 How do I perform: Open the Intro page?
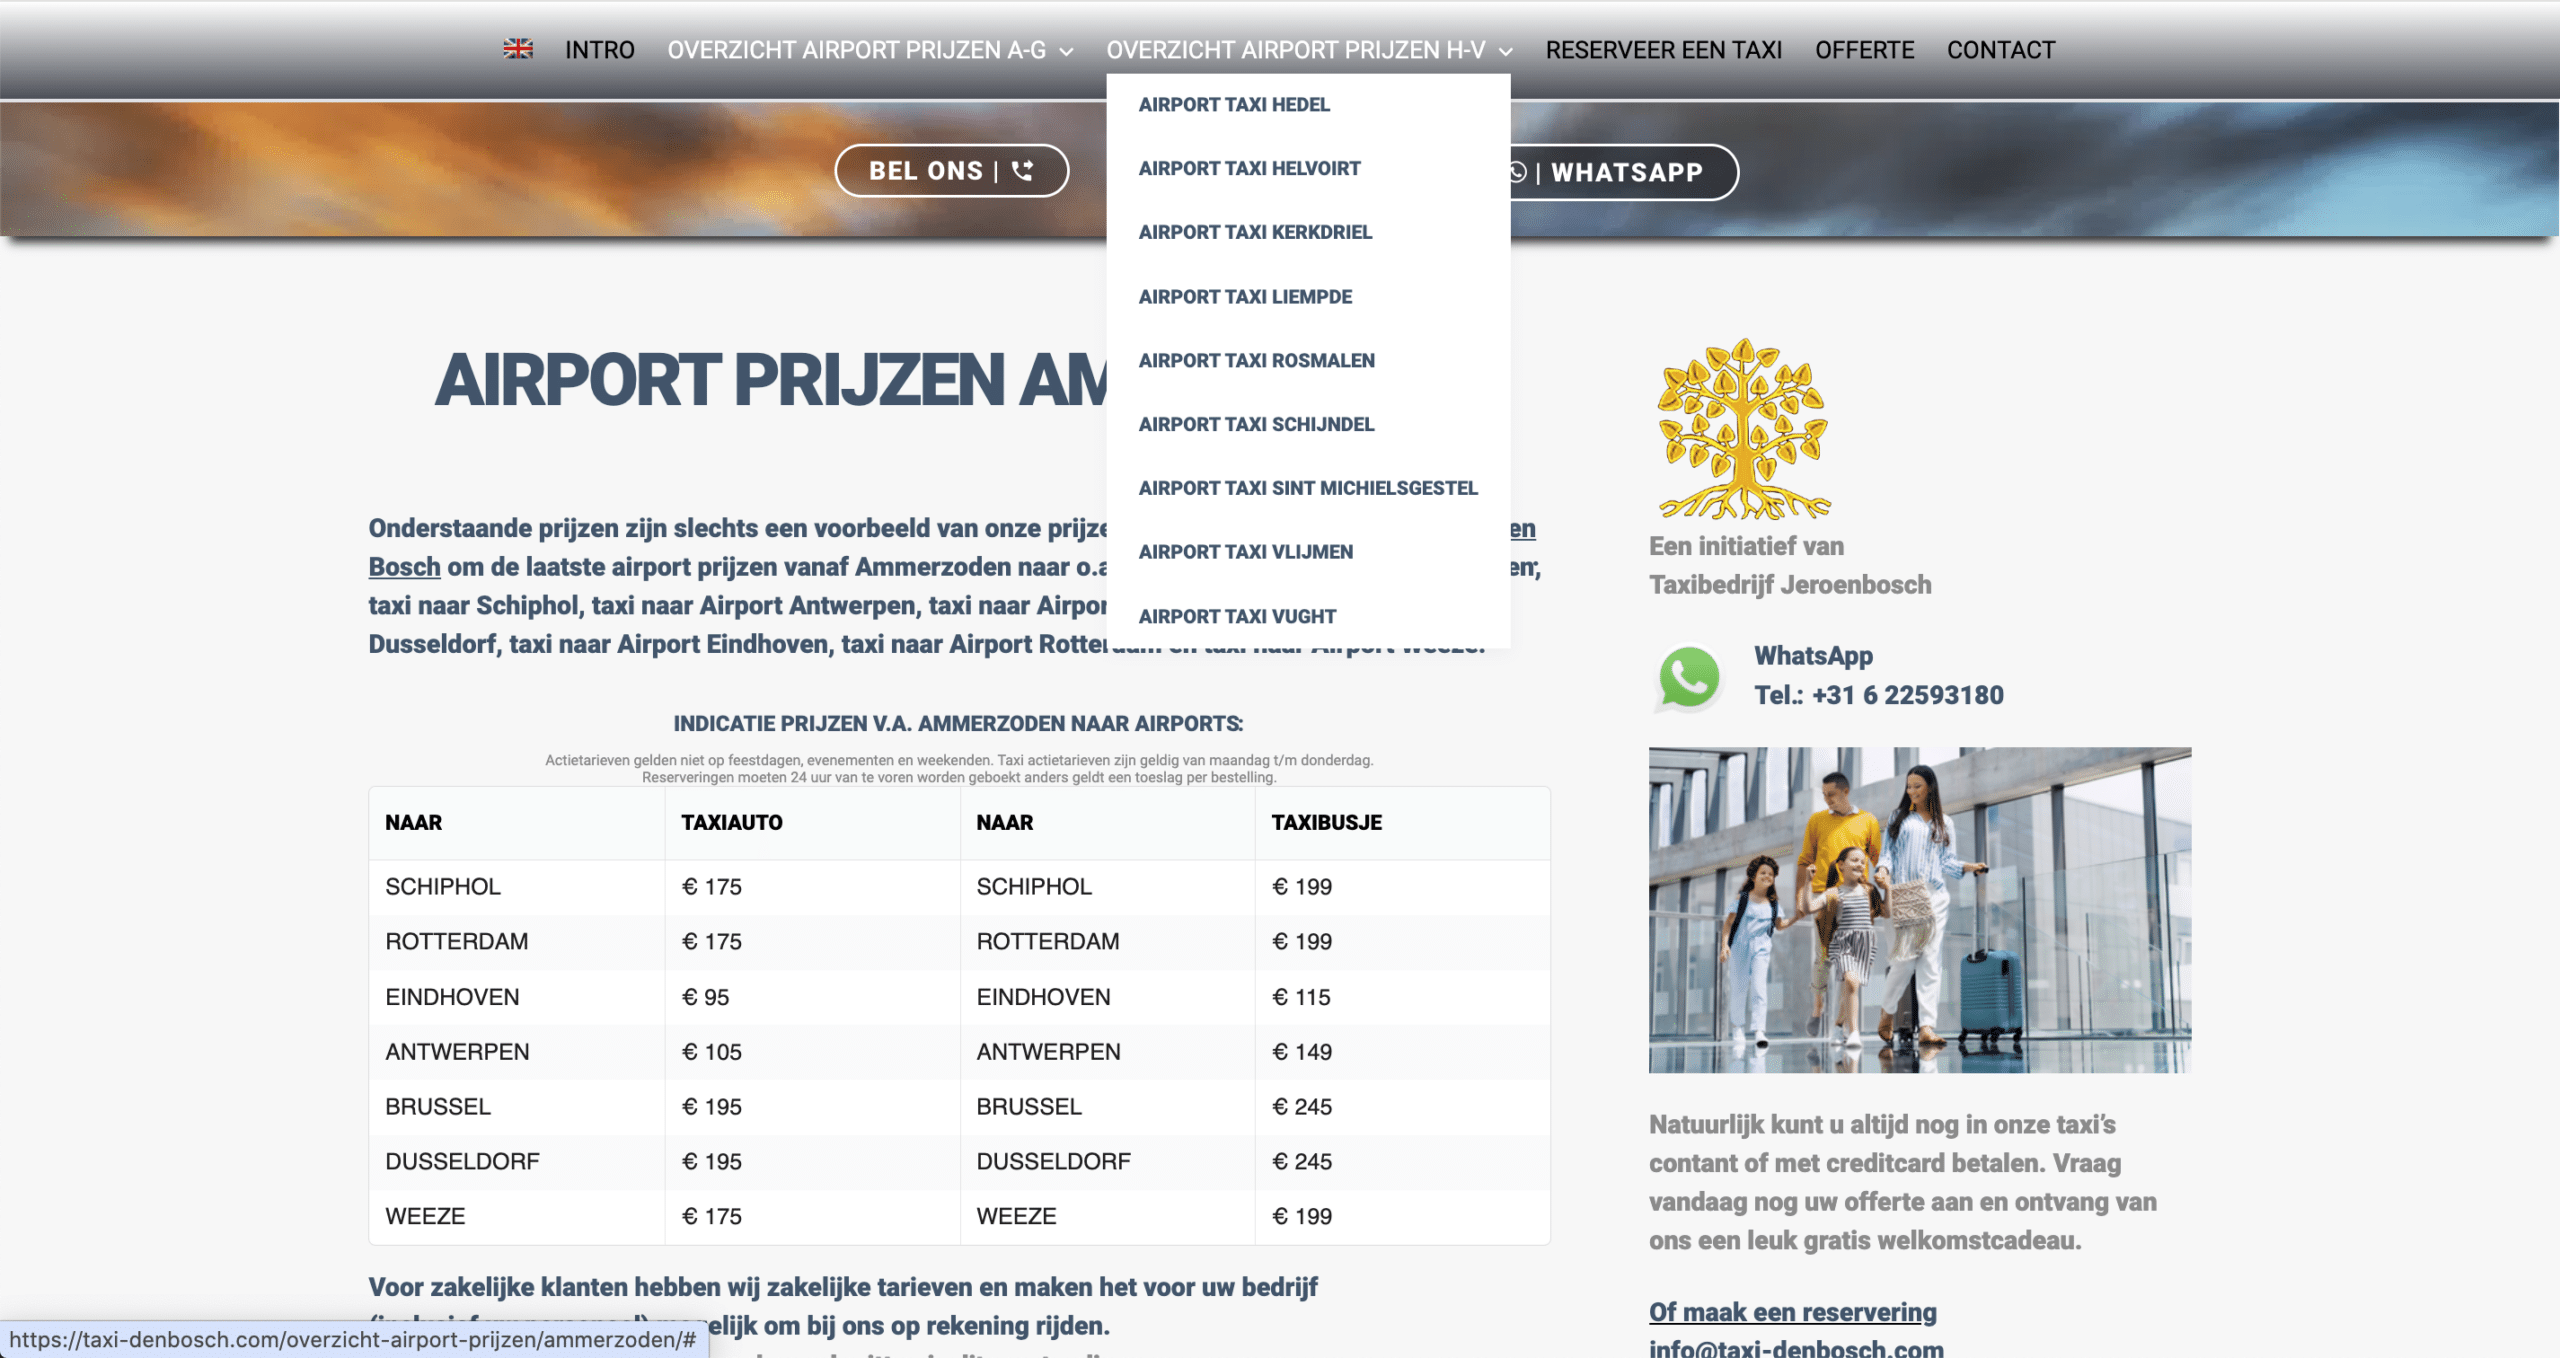pos(599,50)
